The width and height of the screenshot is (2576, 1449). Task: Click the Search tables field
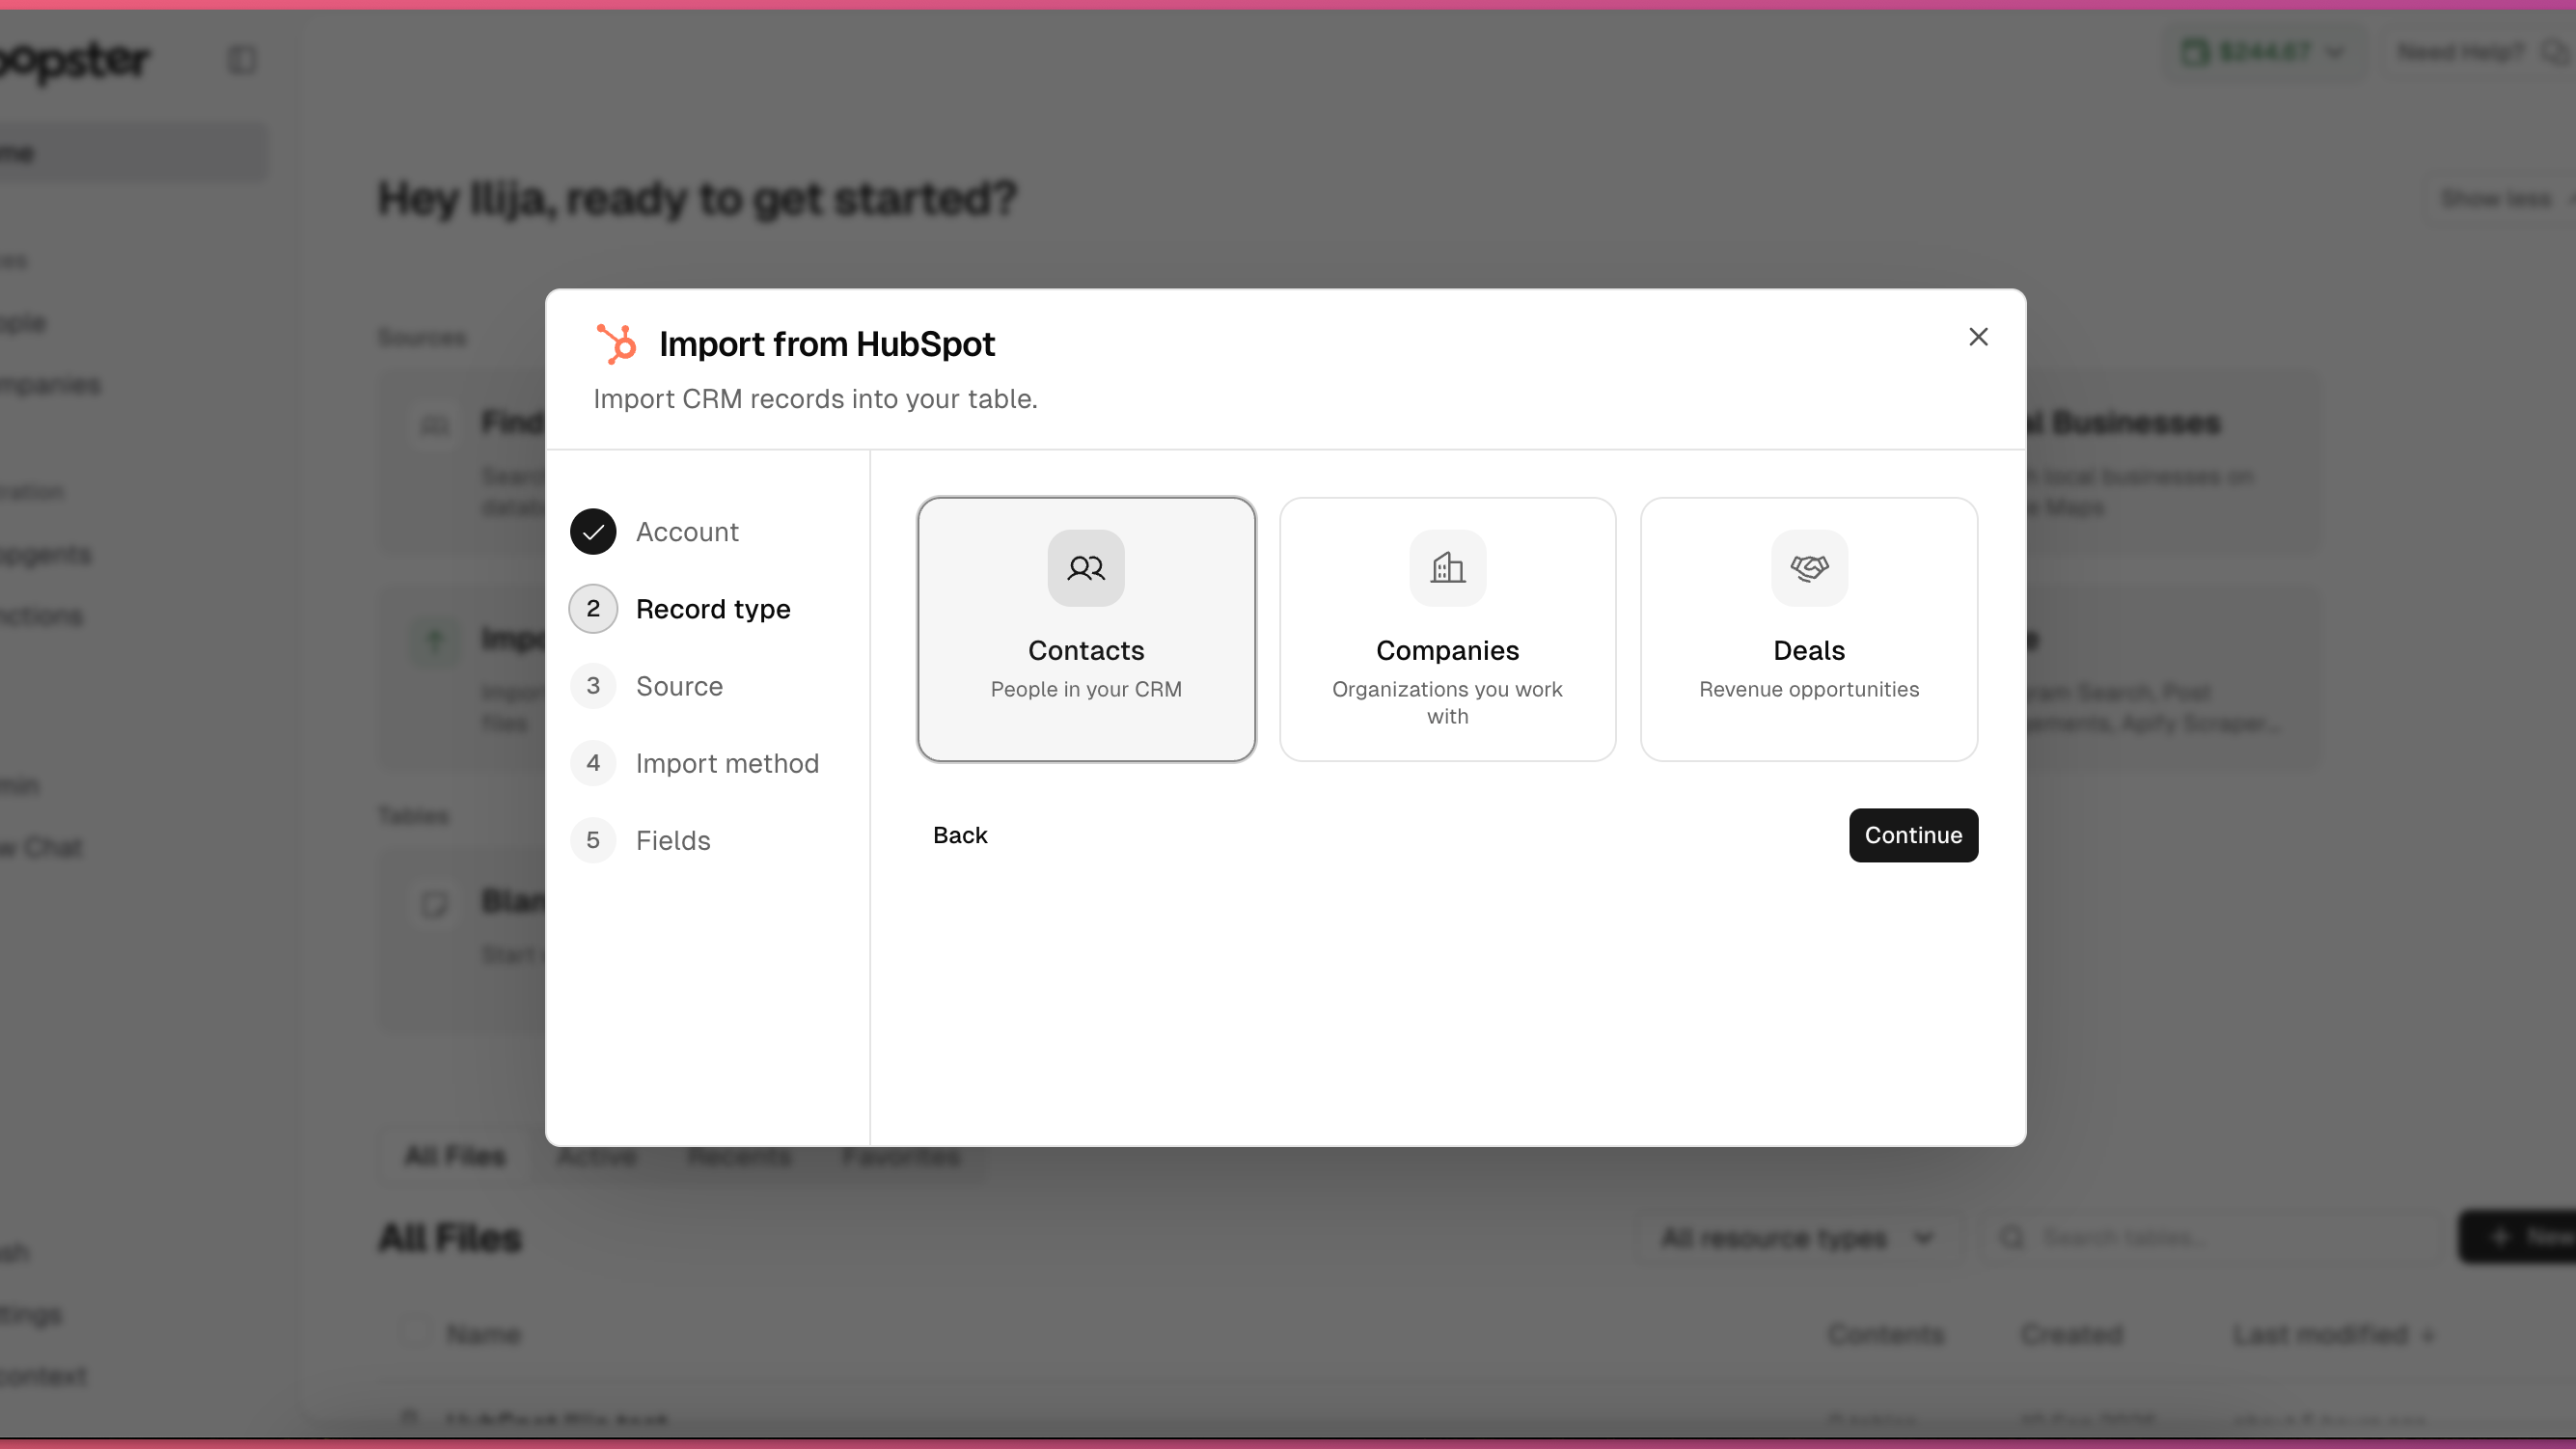point(2210,1238)
